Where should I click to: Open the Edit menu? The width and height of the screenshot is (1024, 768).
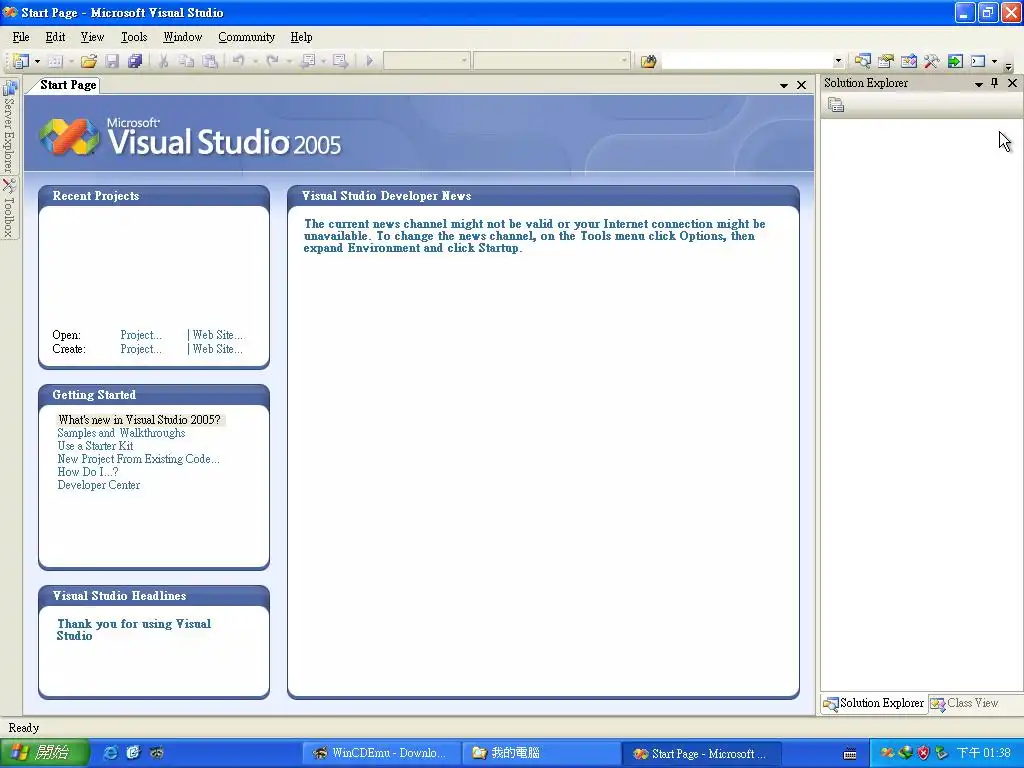(56, 37)
